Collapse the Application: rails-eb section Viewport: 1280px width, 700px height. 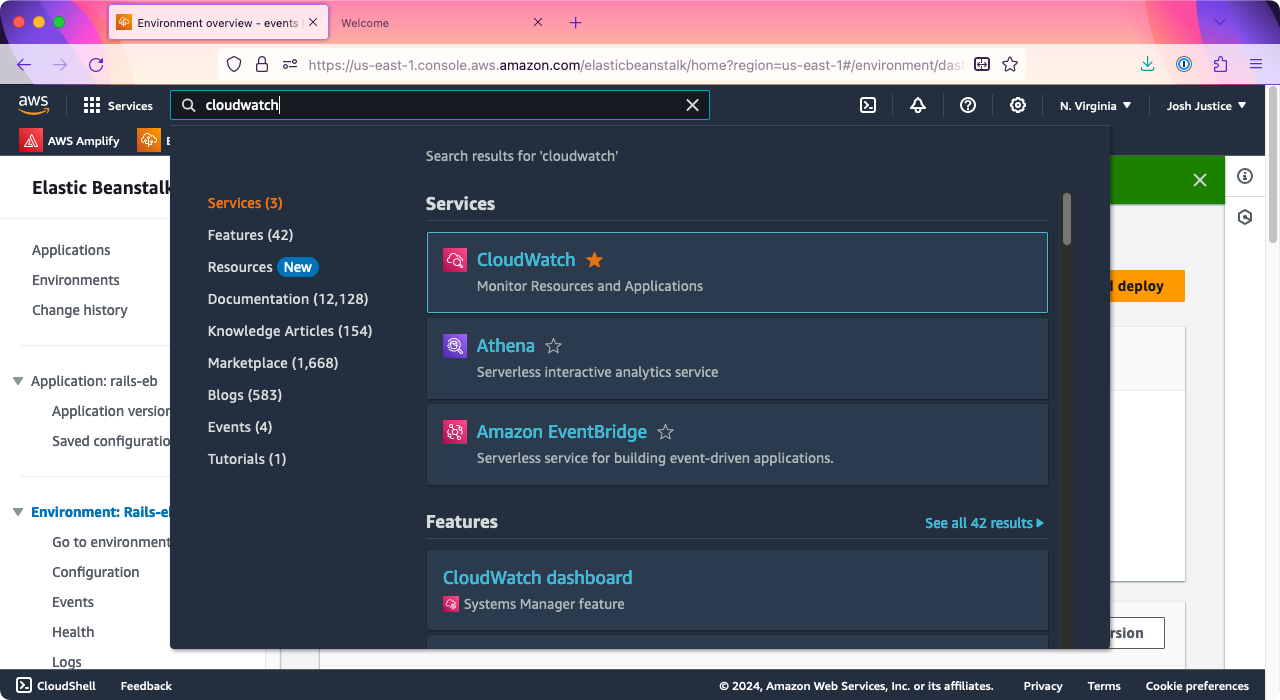coord(18,381)
